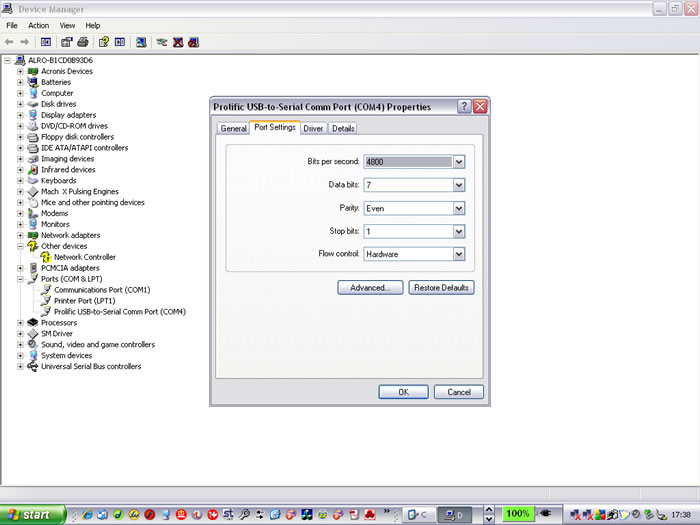Select the PCMCIA adapters entry
Screen dimensions: 700x525
(70, 268)
